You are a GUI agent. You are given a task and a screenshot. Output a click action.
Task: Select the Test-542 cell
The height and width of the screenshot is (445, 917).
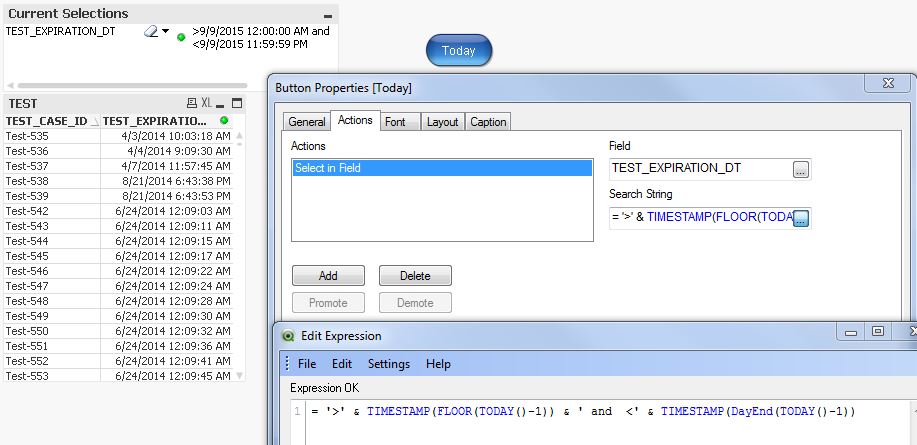click(x=52, y=211)
